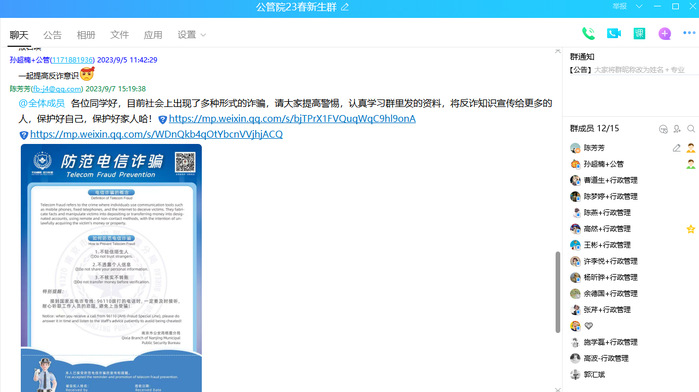Edit 陈芳芳's group nickname pencil icon
699x392 pixels.
click(x=676, y=148)
